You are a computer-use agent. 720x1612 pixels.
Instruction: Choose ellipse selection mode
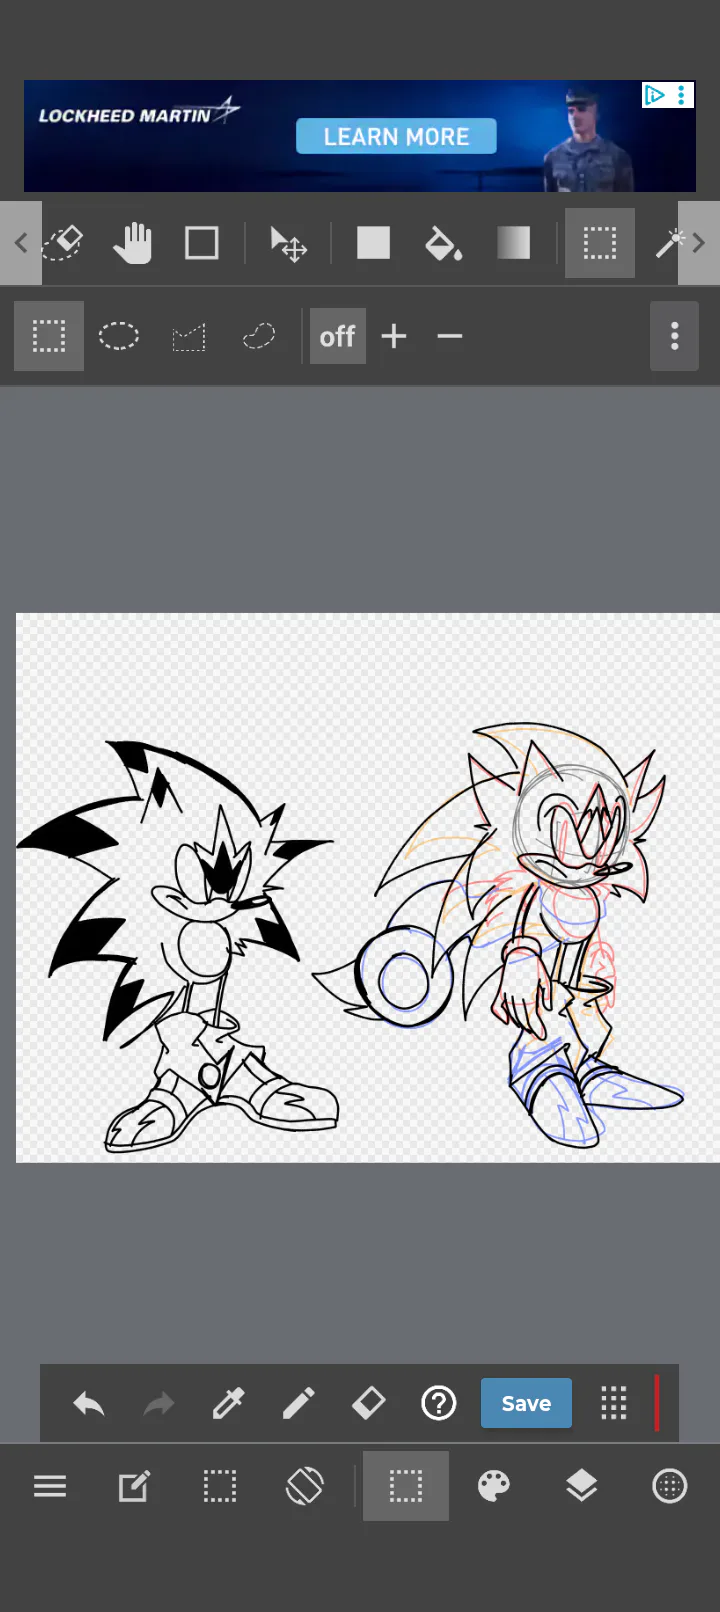point(119,336)
